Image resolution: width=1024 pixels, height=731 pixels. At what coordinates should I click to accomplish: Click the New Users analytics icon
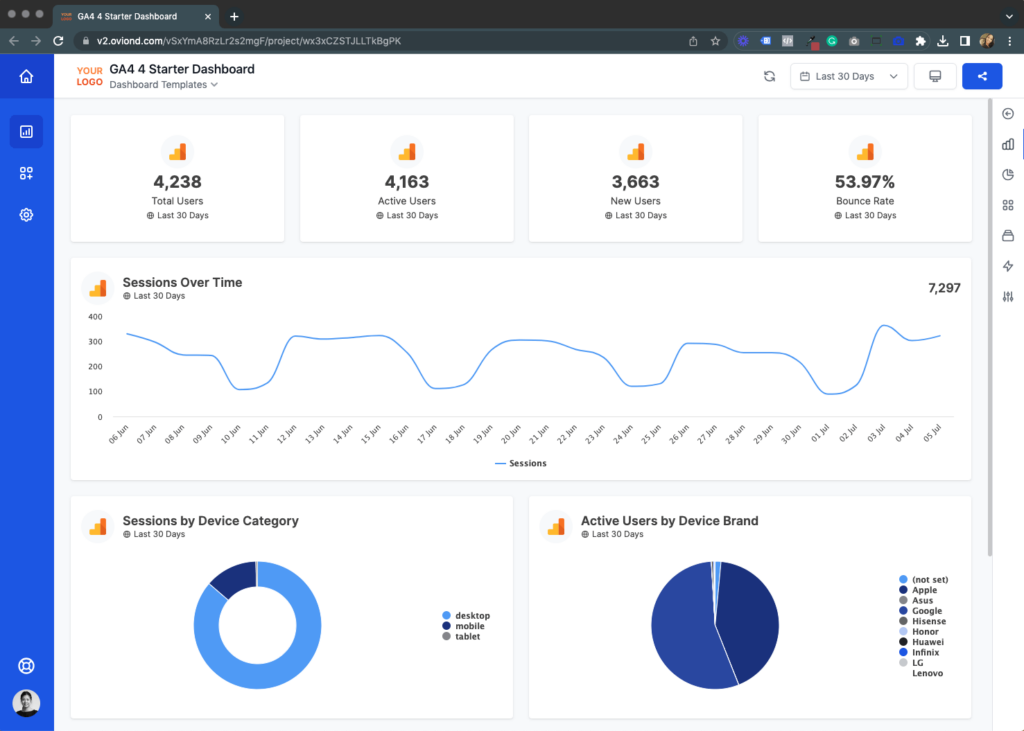(x=635, y=152)
